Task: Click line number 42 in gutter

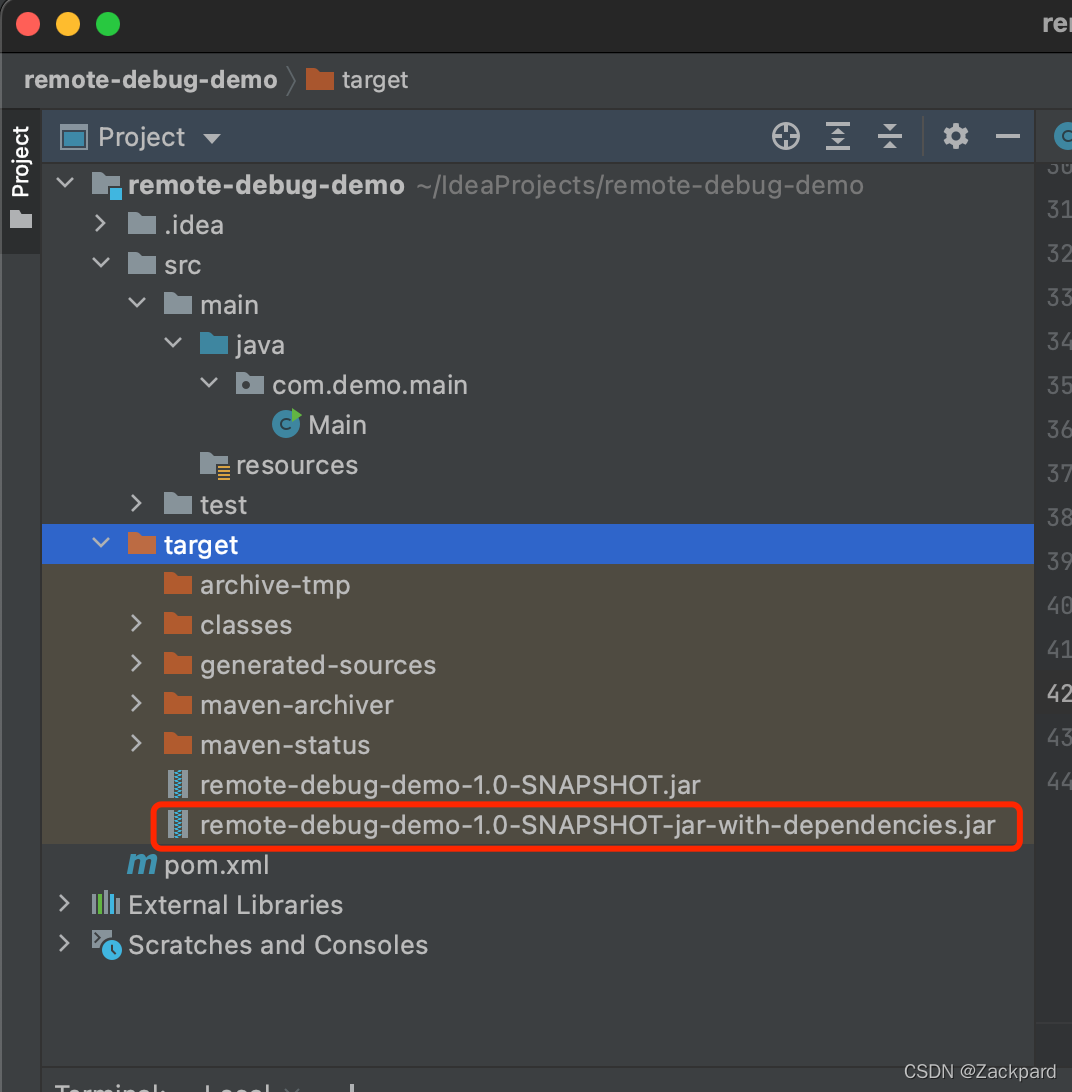Action: click(1059, 693)
